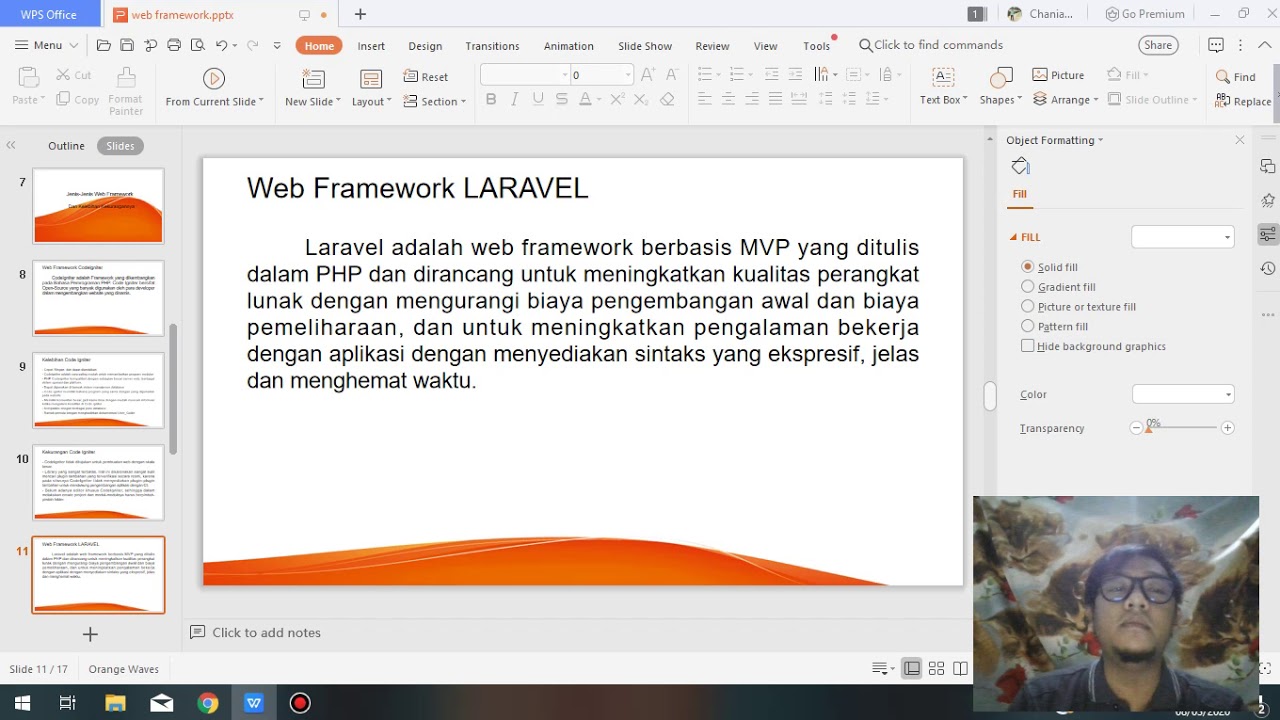Increase transparency with plus button

(x=1227, y=428)
